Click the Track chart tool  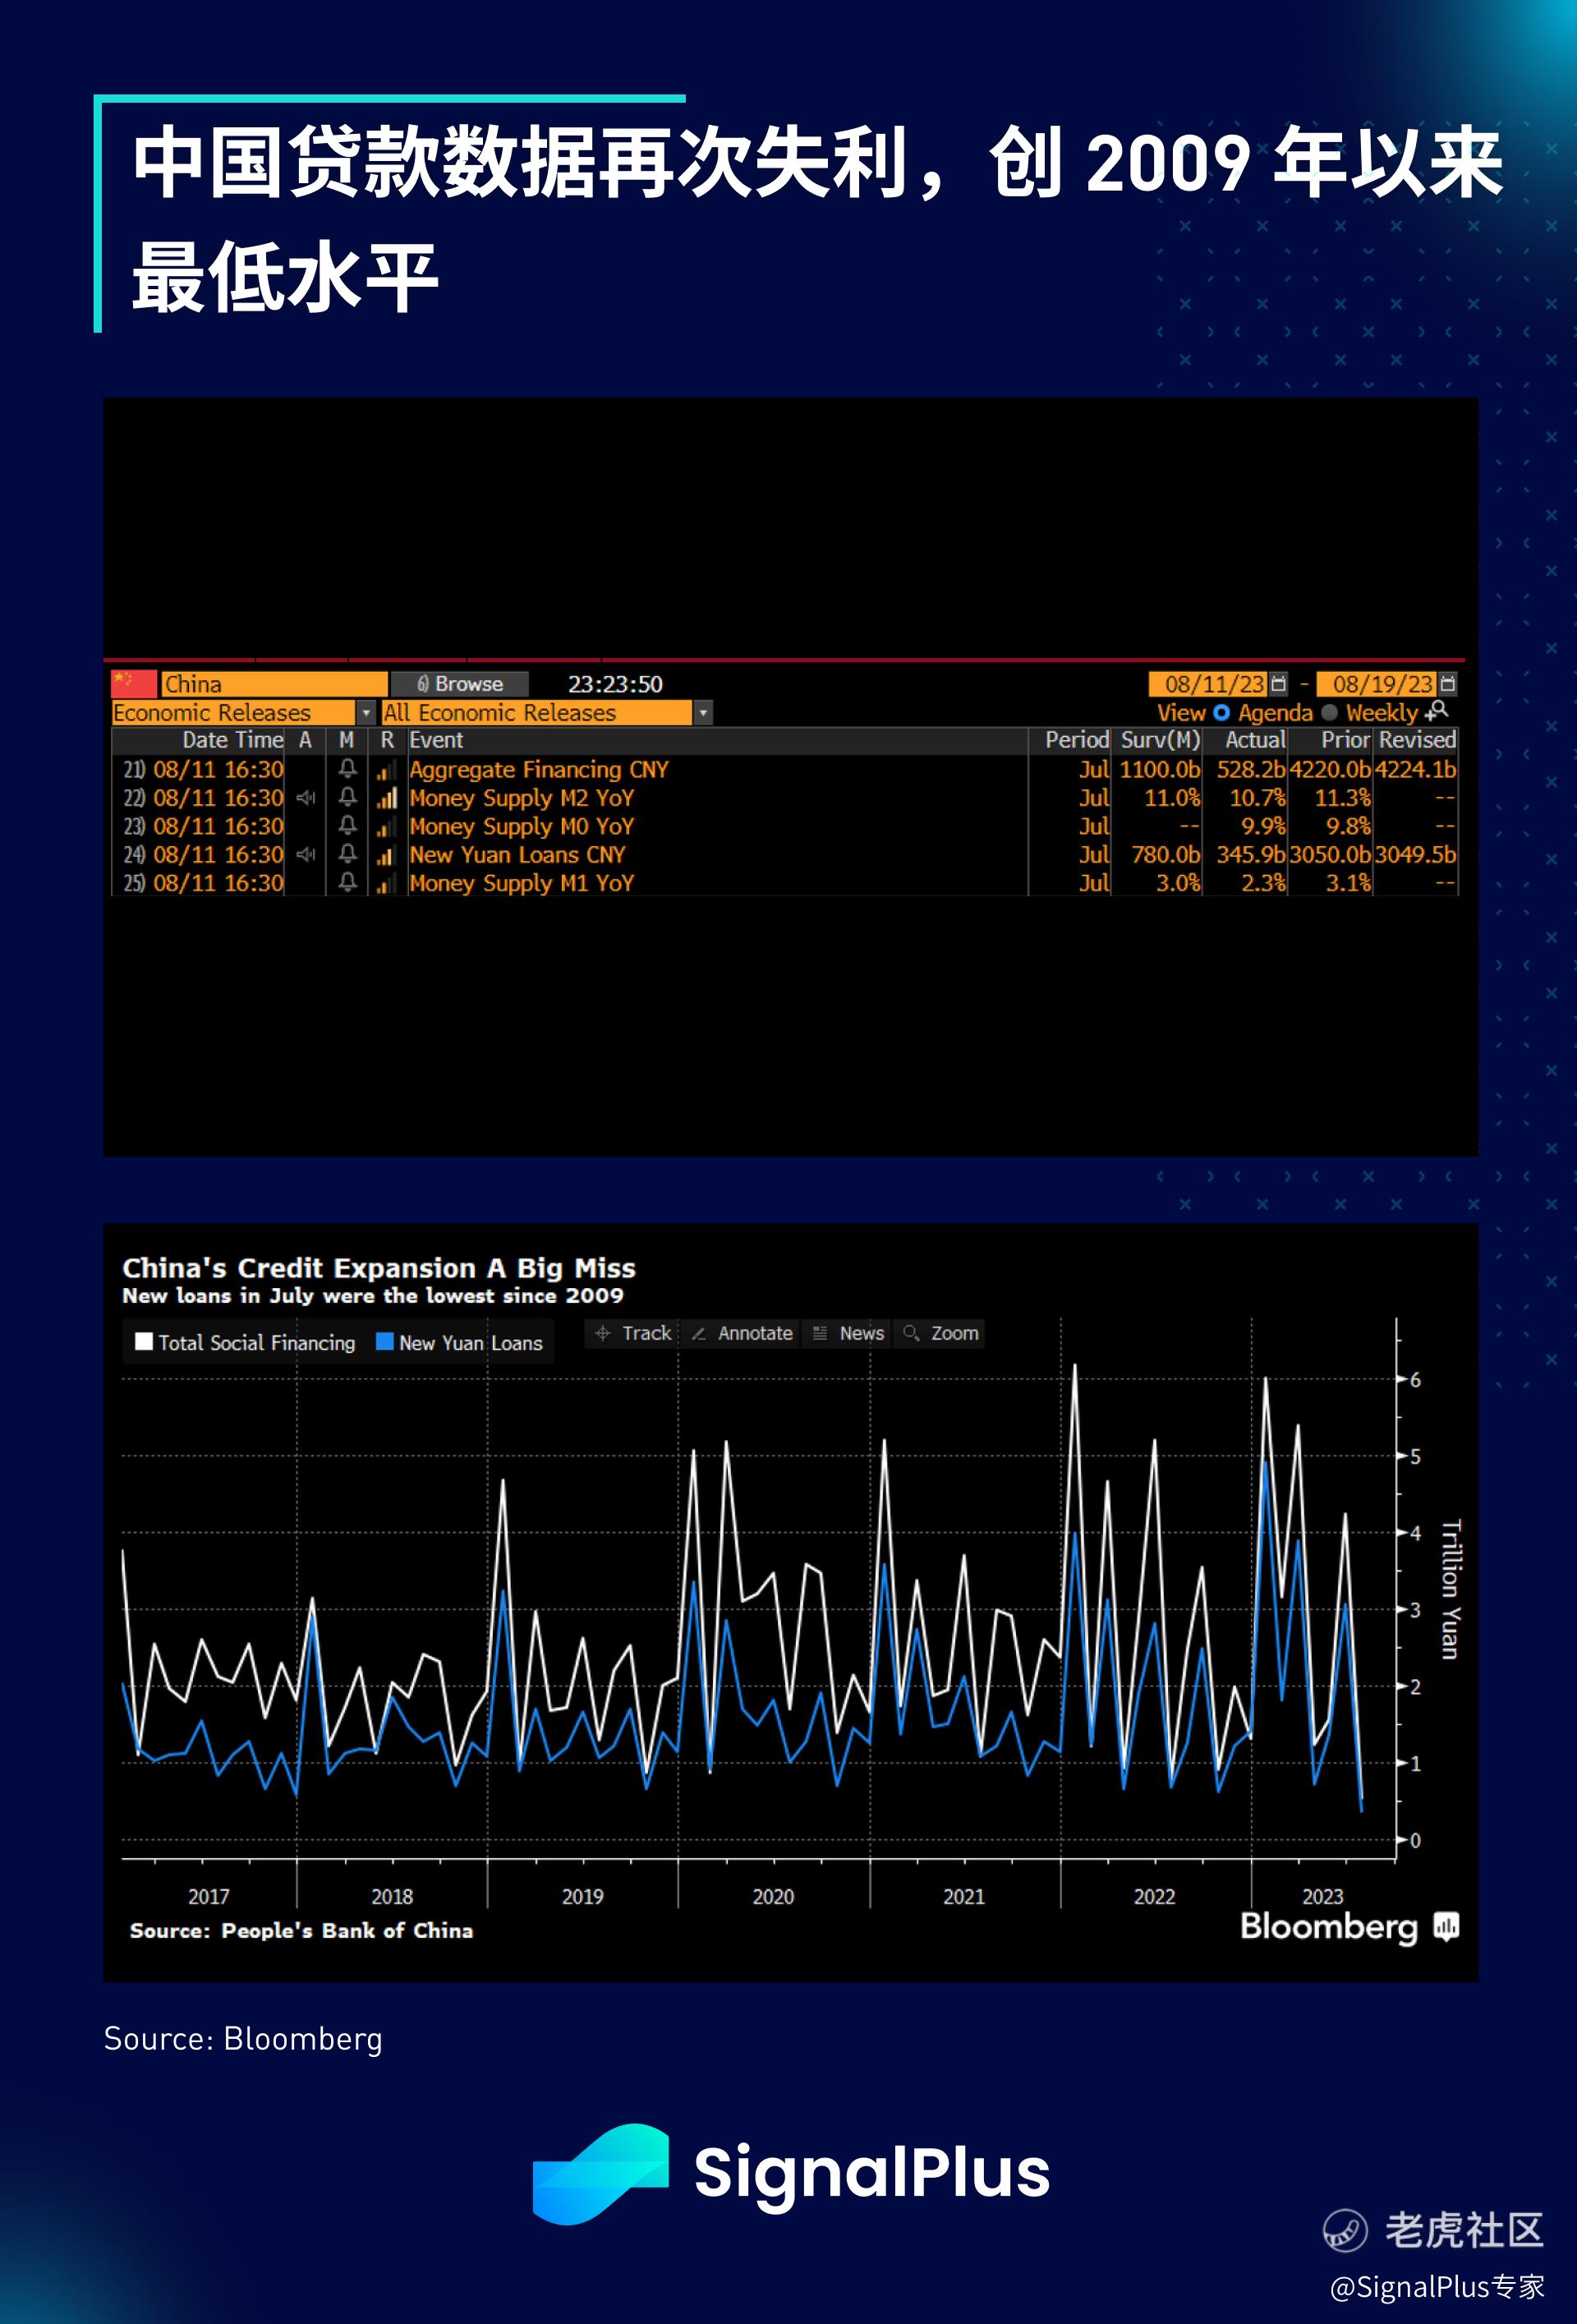pyautogui.click(x=632, y=1333)
